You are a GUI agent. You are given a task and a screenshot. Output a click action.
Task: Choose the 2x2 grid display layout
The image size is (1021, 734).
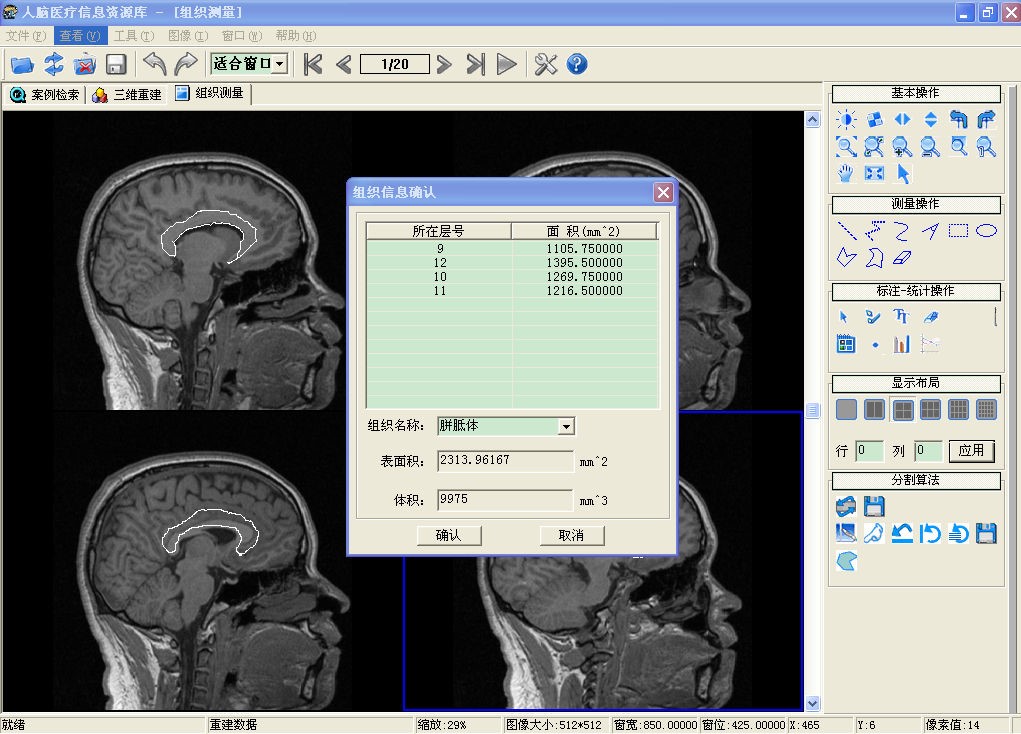[x=902, y=409]
